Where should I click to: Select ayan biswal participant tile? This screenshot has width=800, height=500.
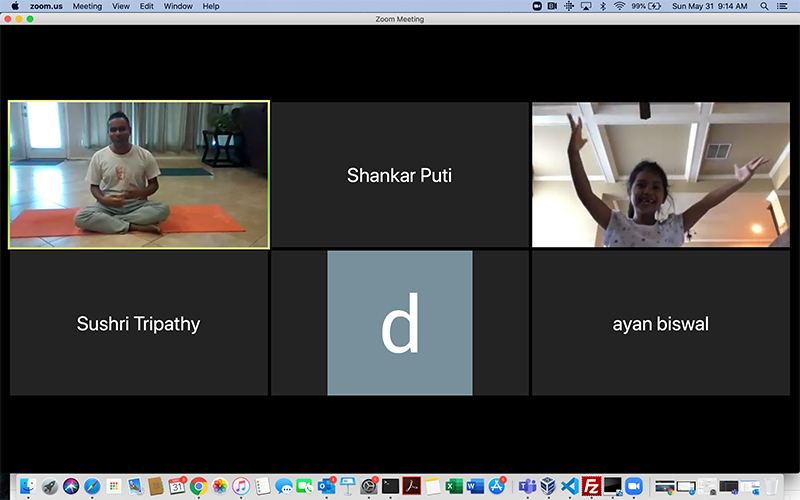(x=661, y=323)
